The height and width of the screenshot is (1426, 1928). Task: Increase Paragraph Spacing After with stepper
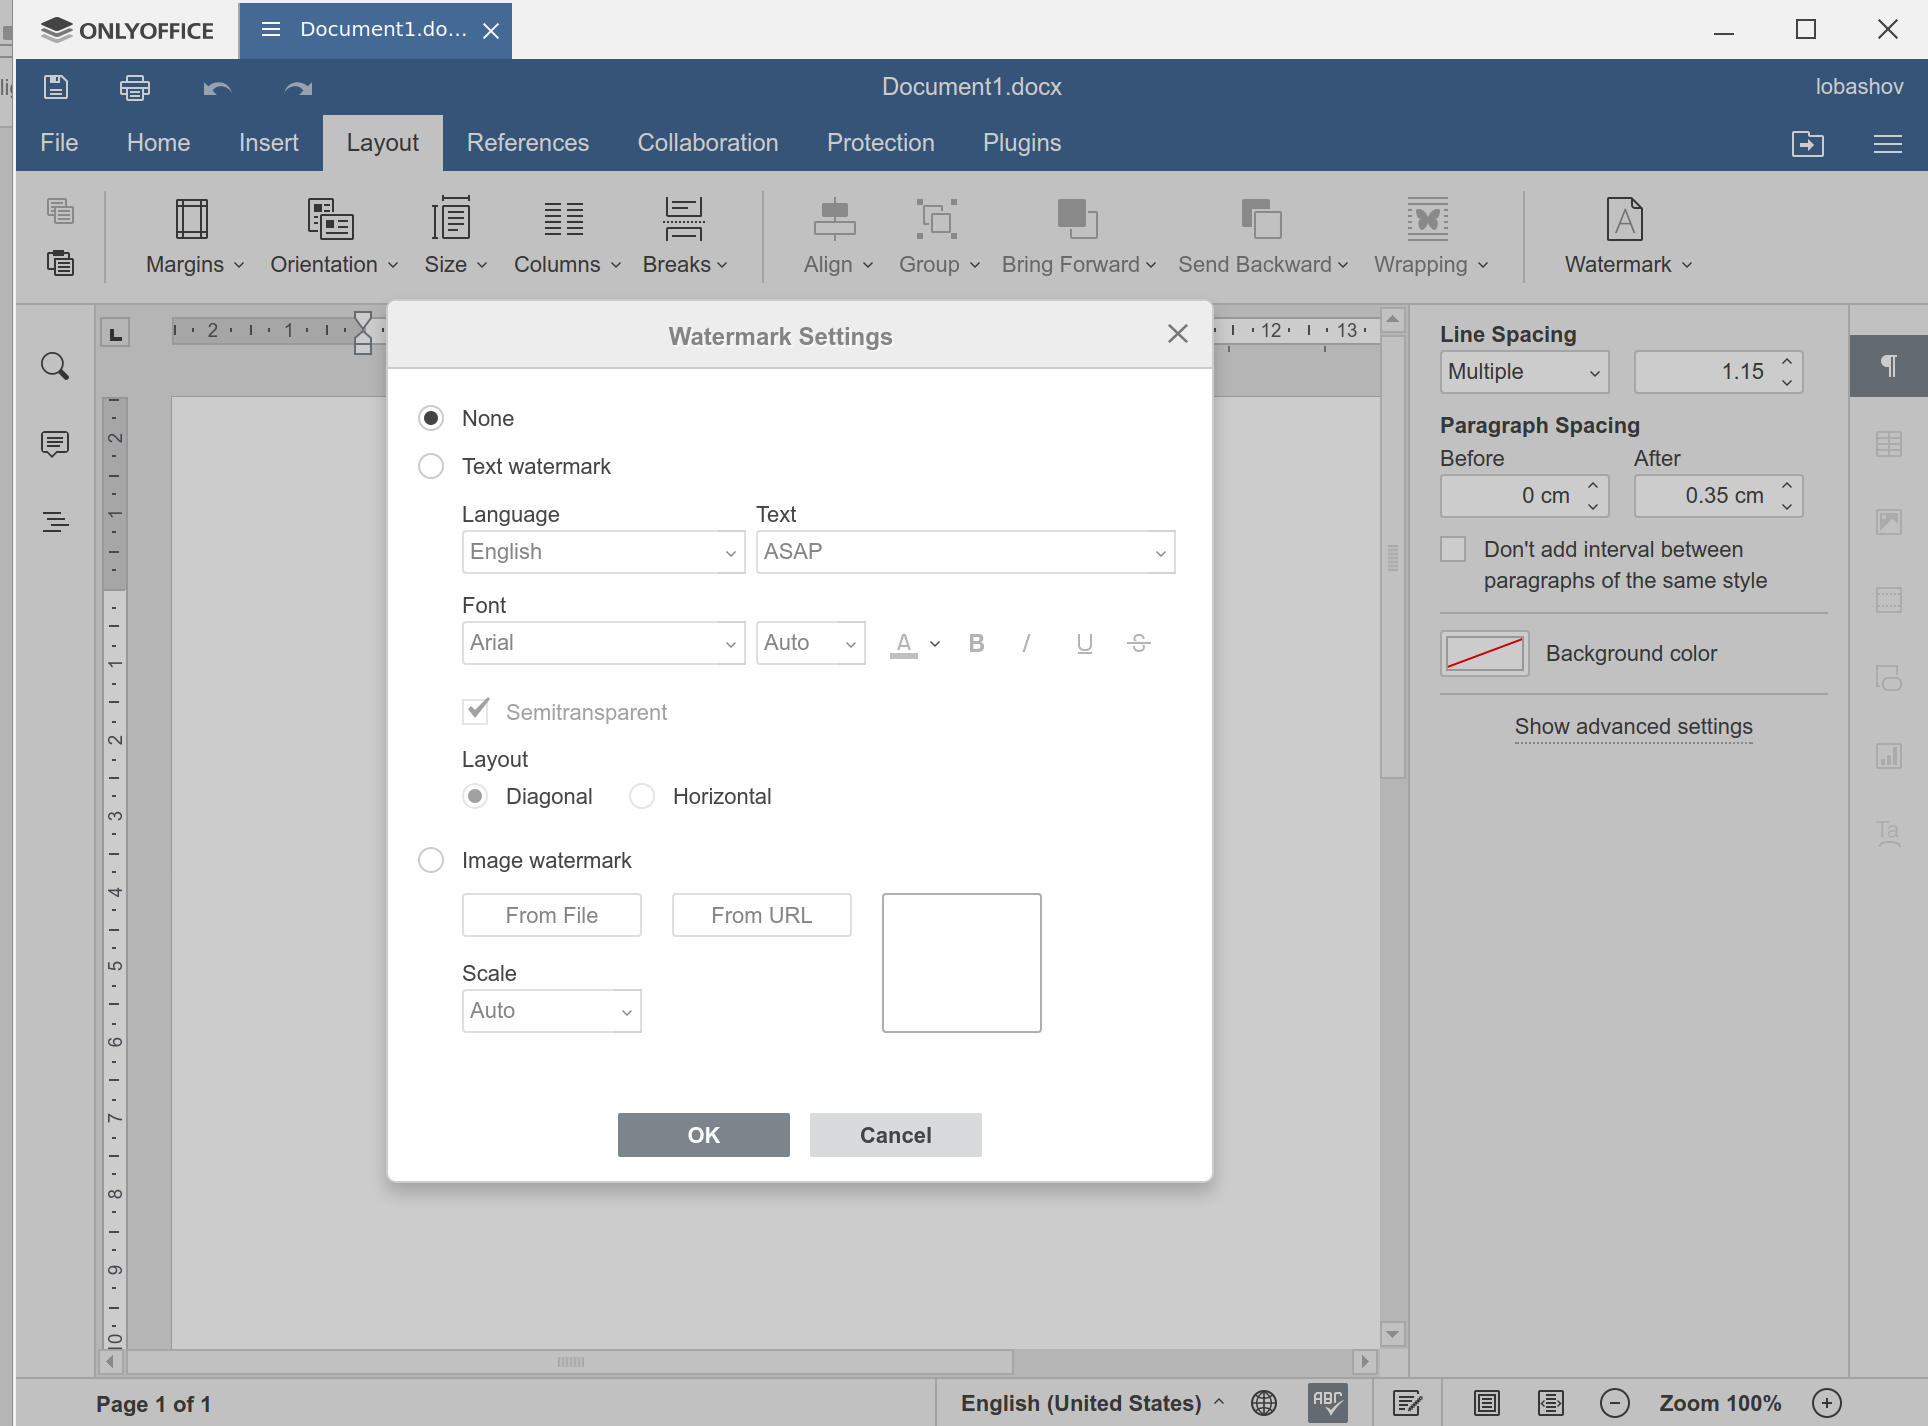click(x=1788, y=488)
